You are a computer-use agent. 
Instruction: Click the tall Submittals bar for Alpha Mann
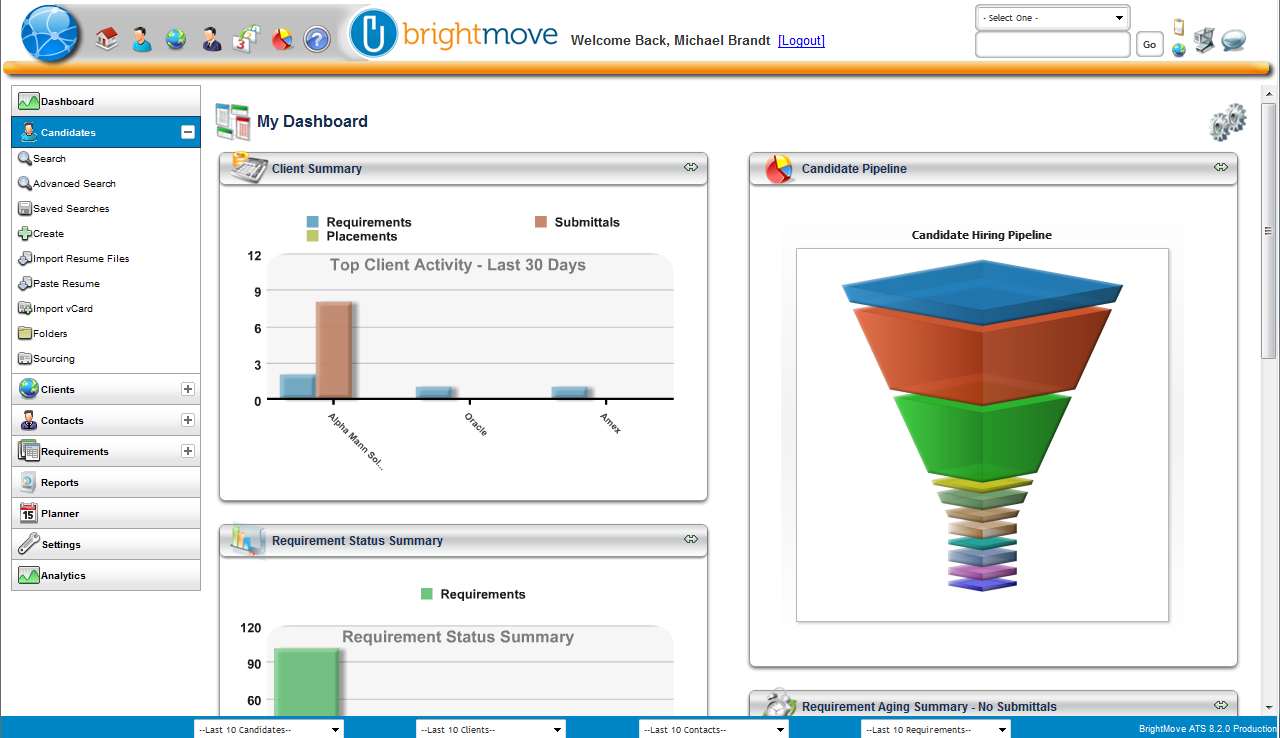(333, 350)
